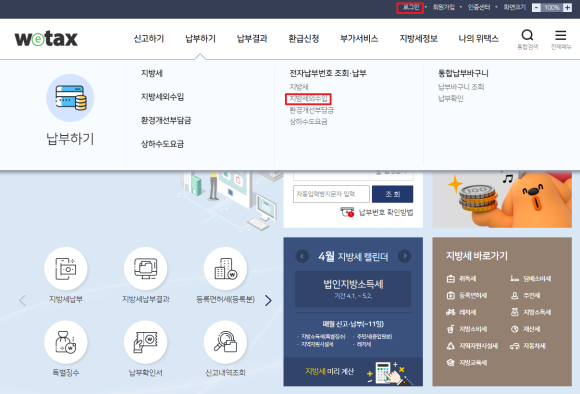The width and height of the screenshot is (580, 394).
Task: Choose 지방세 under 전자납부번호 조회·납부
Action: pos(299,87)
